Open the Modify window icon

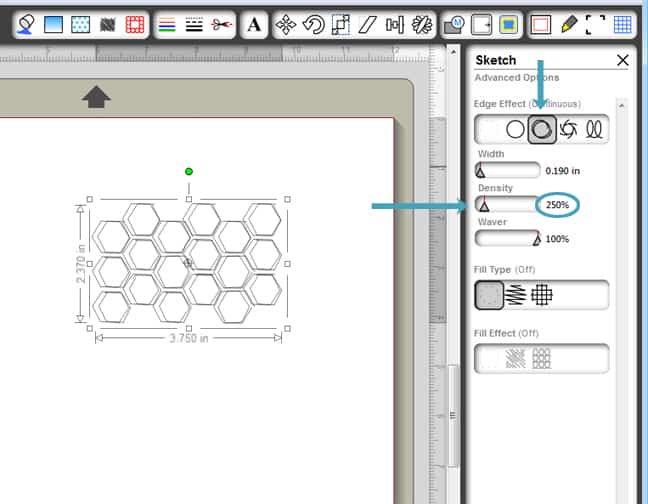coord(454,25)
